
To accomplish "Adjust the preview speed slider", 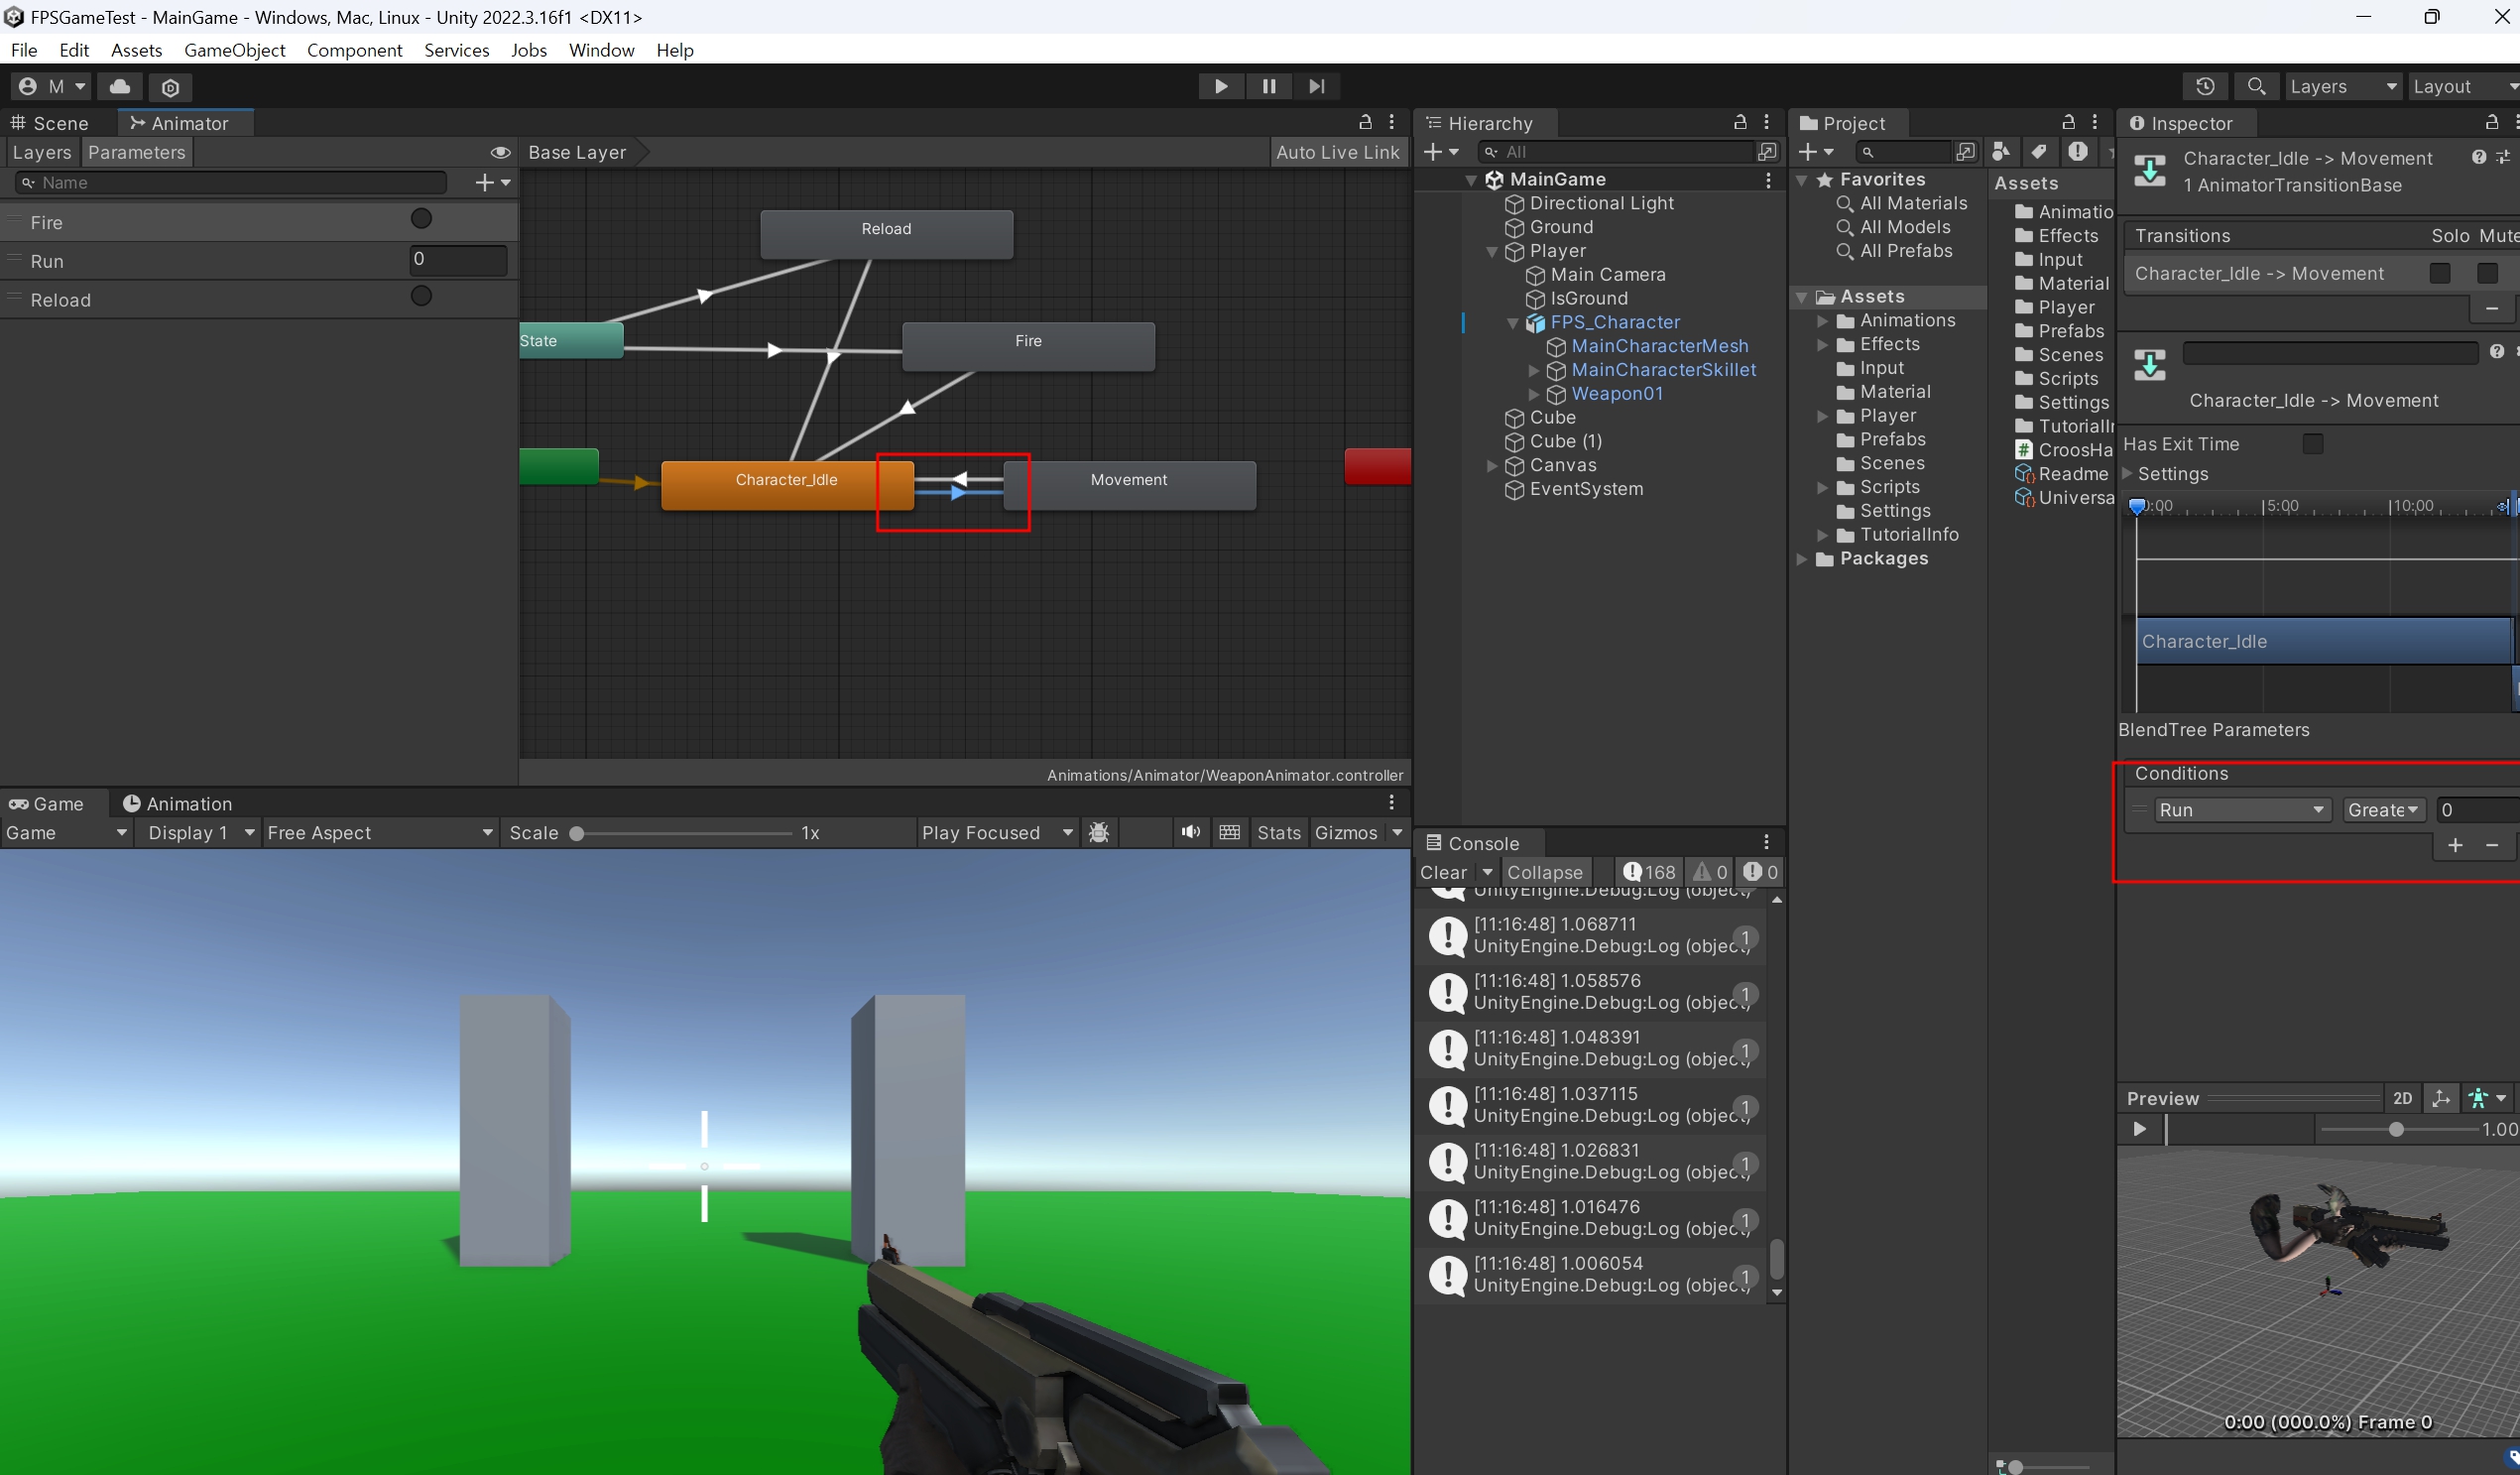I will pyautogui.click(x=2396, y=1129).
